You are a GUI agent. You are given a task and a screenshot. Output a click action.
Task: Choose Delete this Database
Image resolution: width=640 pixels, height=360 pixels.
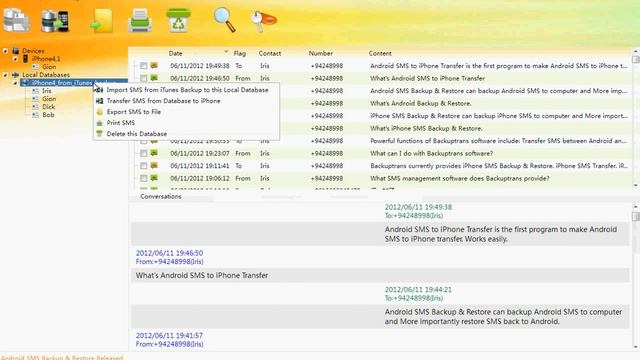[137, 134]
